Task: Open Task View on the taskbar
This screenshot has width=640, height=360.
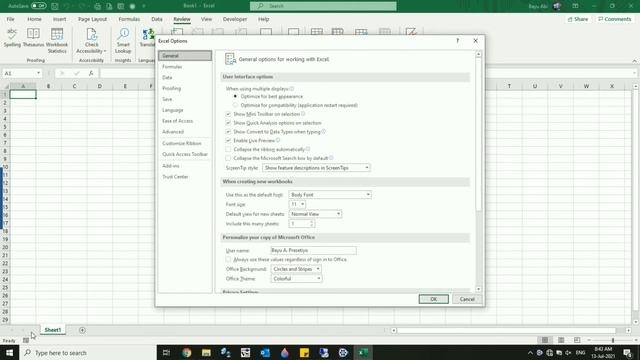Action: pyautogui.click(x=166, y=353)
